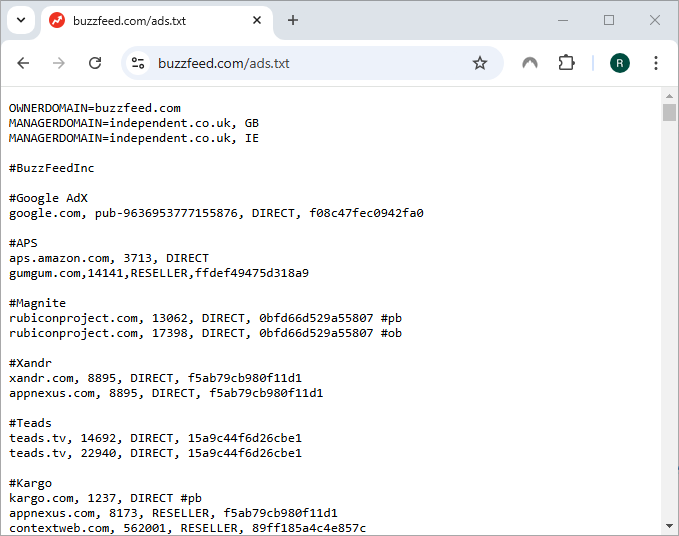Maximize the Chrome window
Image resolution: width=679 pixels, height=536 pixels.
coord(609,20)
